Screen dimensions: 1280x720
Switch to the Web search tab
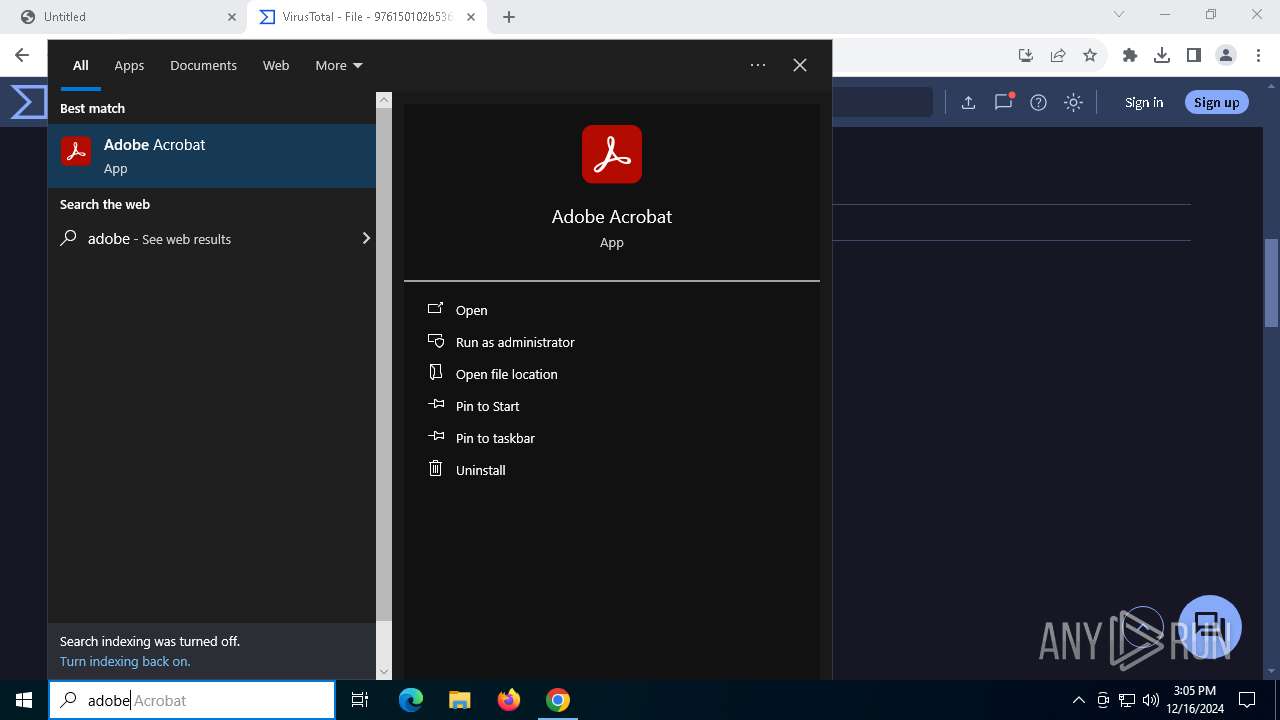click(x=276, y=65)
